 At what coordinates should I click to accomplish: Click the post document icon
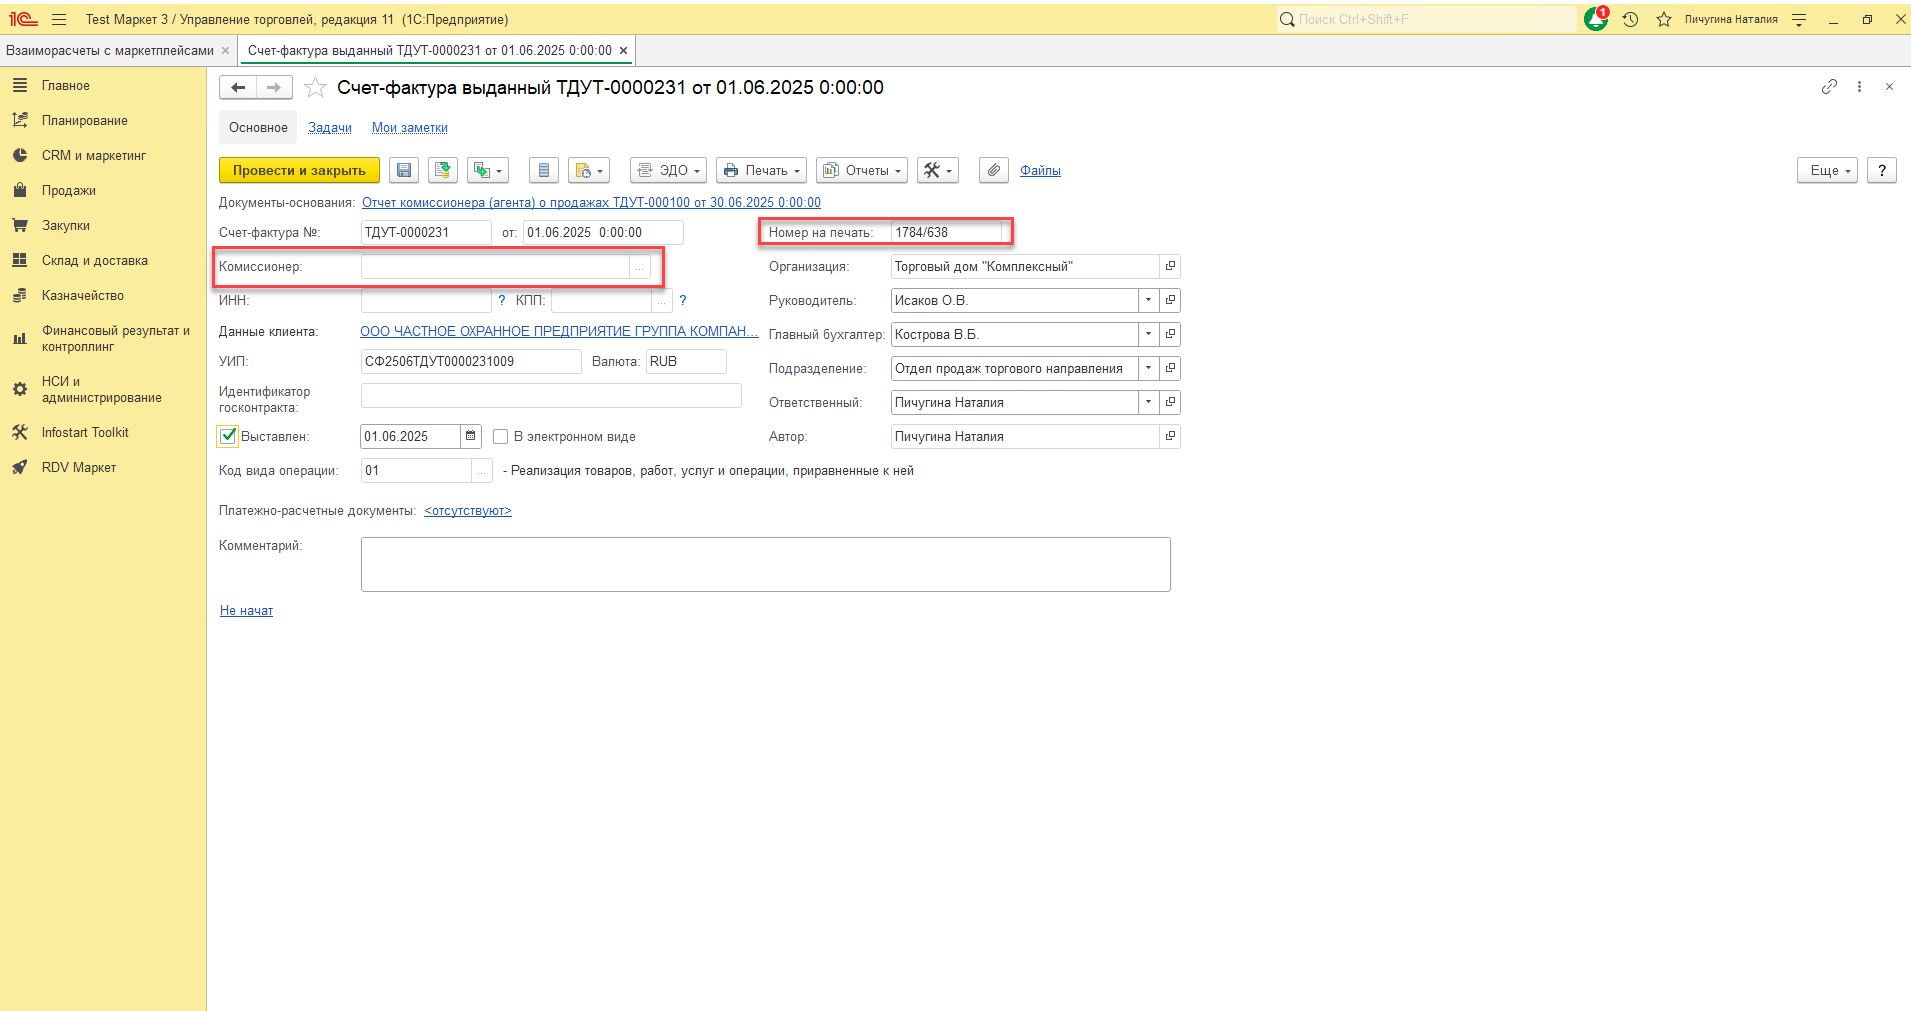[x=442, y=171]
